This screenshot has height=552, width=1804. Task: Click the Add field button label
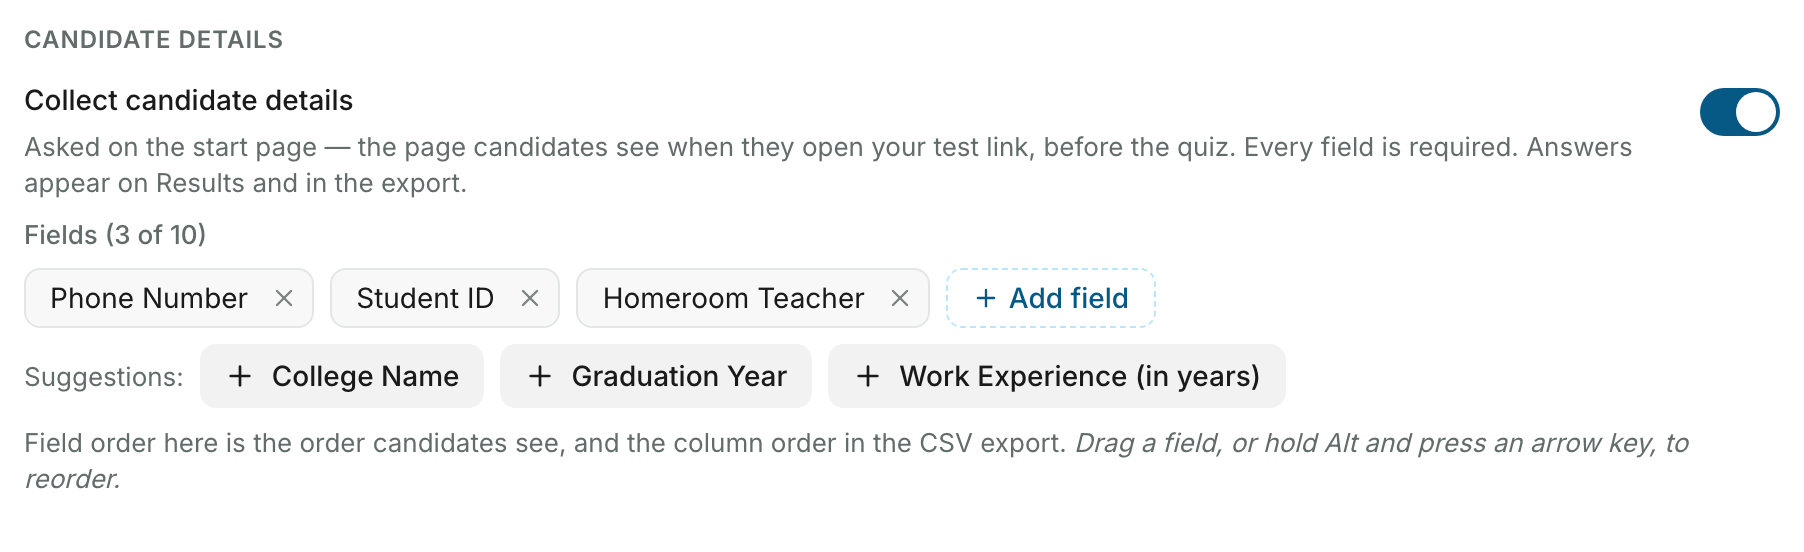coord(1068,298)
